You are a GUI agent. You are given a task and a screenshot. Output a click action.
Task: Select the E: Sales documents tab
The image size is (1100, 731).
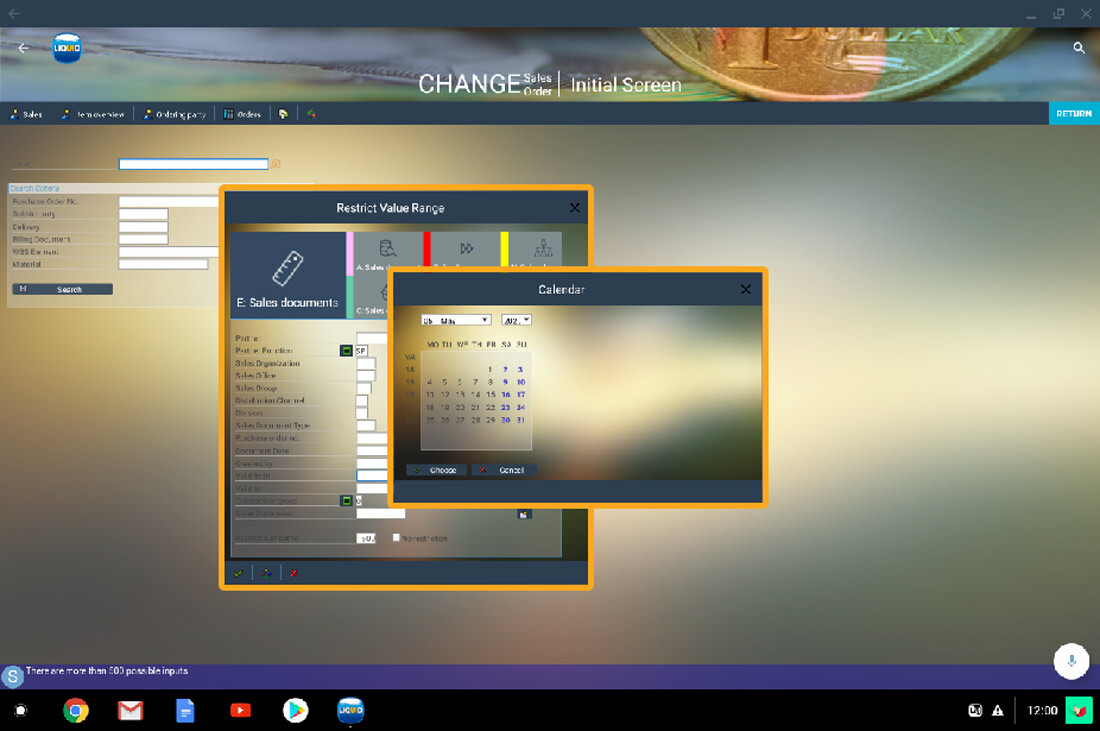[287, 275]
